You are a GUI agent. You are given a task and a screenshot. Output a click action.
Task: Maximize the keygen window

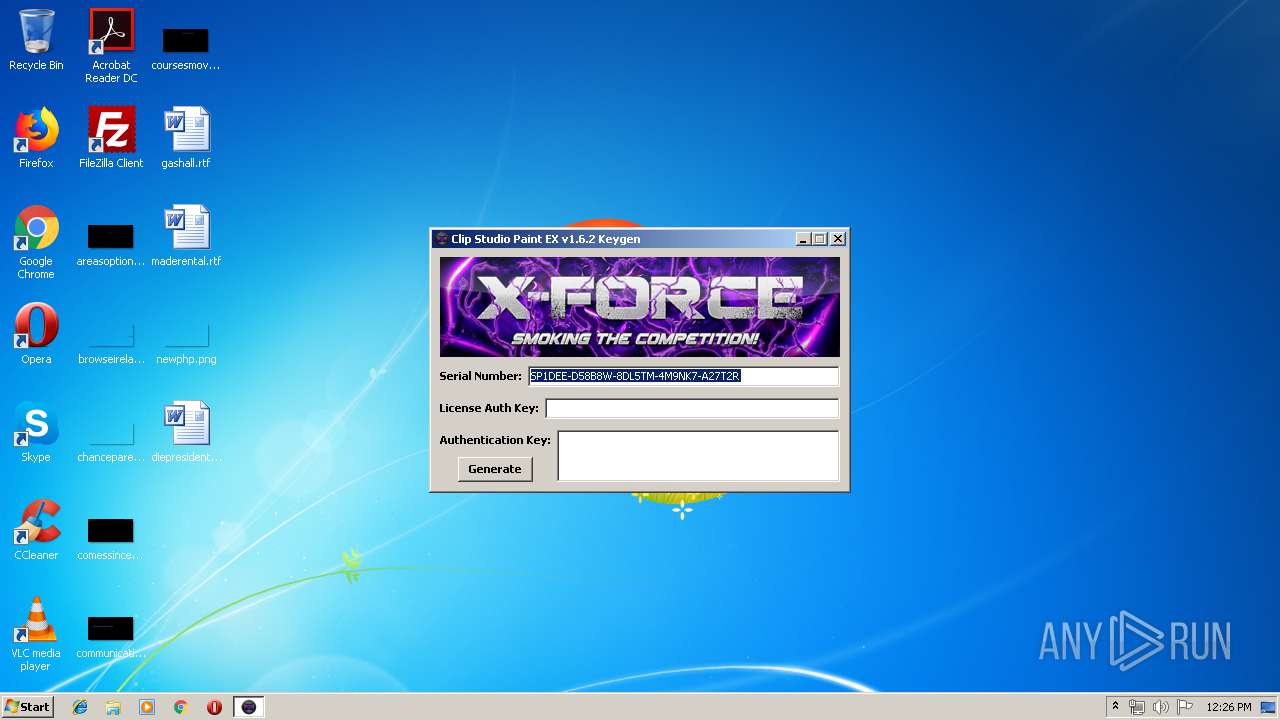pos(820,239)
